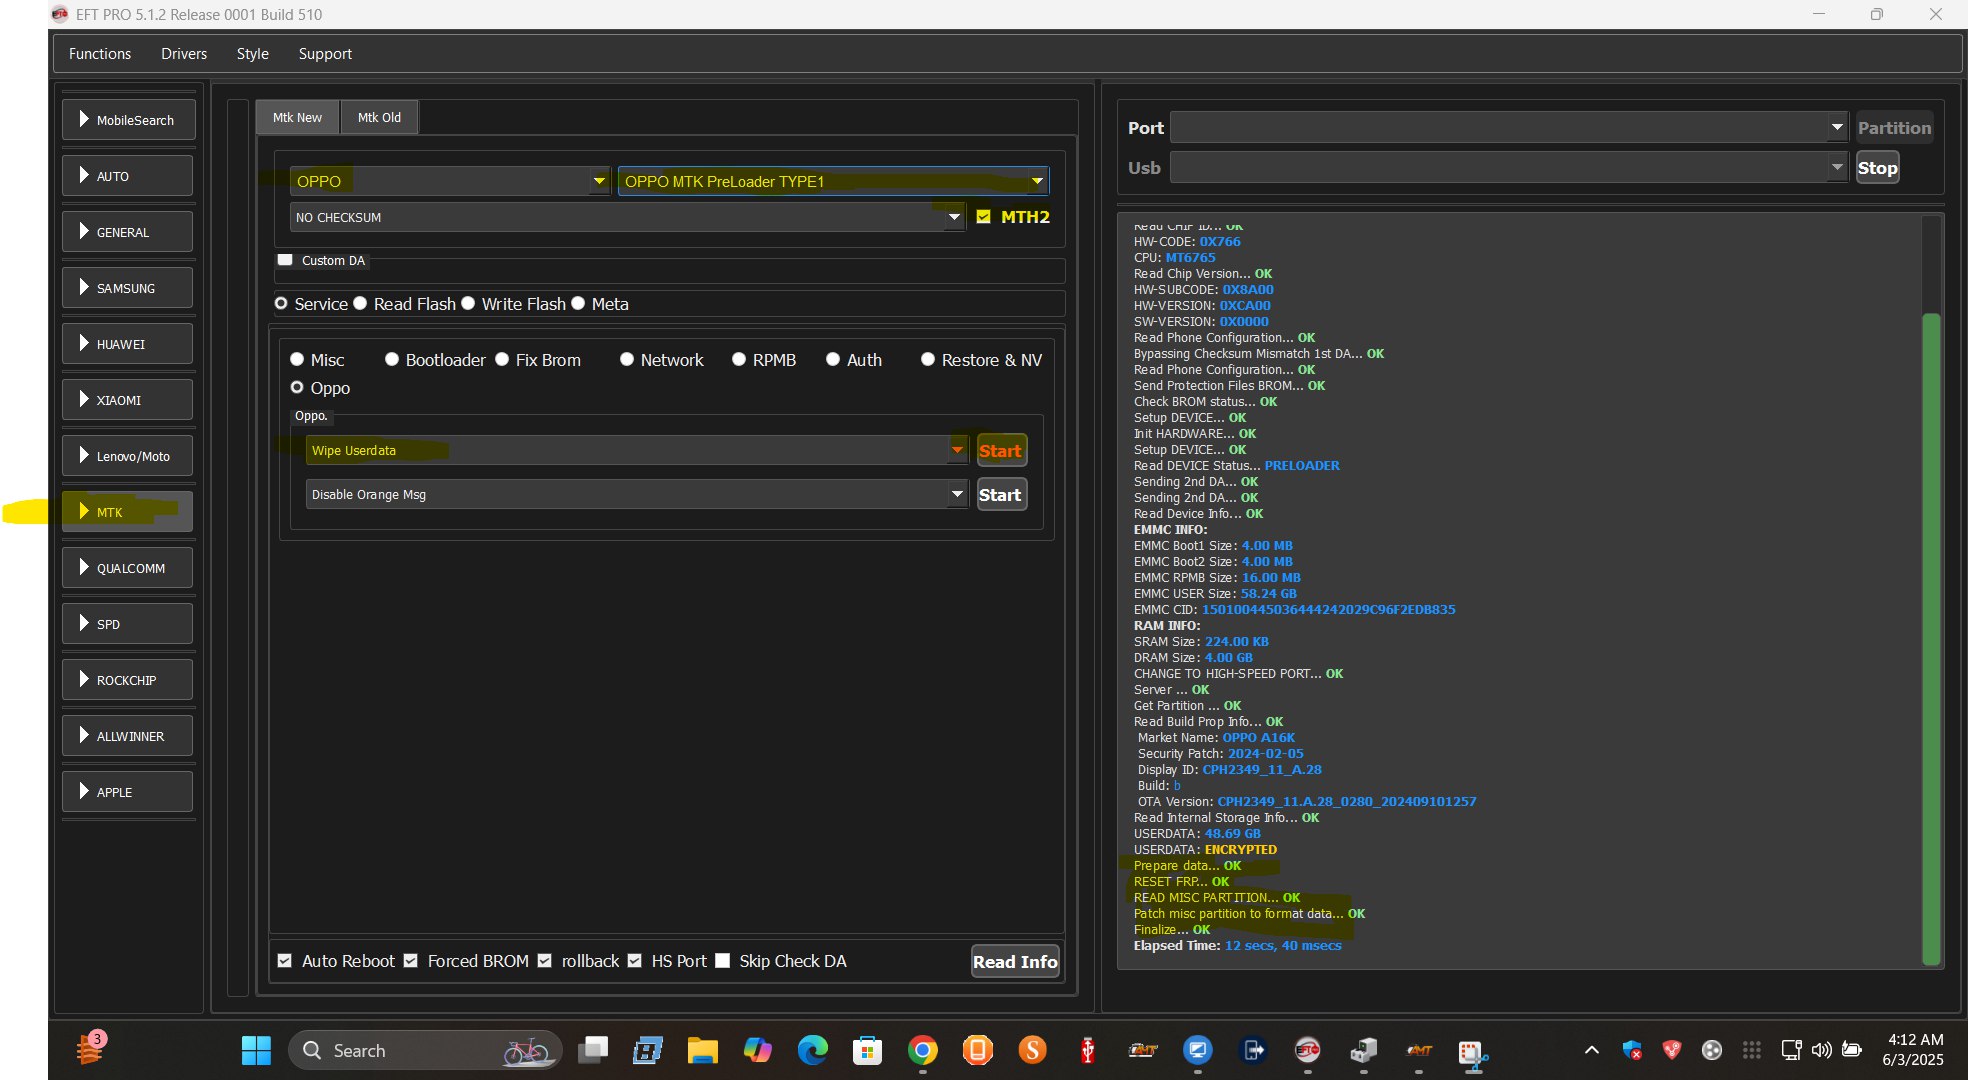
Task: Open the XIAOMI sidebar section
Action: (127, 400)
